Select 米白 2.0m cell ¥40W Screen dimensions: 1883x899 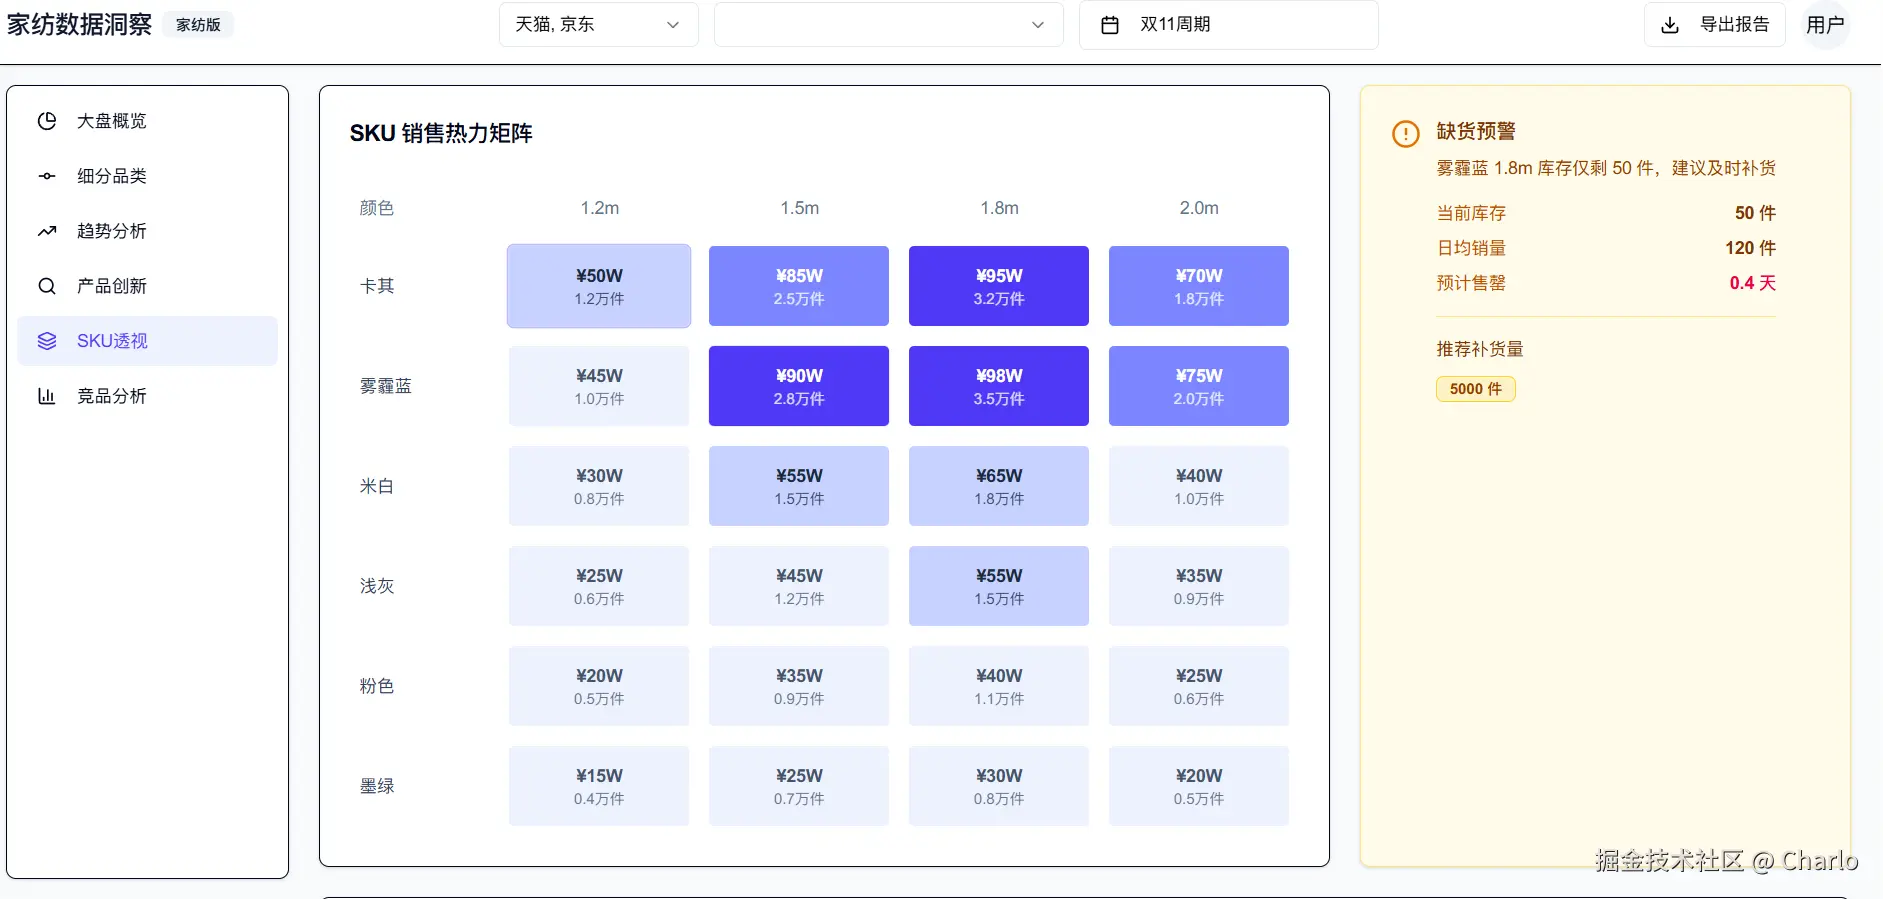[x=1199, y=486]
